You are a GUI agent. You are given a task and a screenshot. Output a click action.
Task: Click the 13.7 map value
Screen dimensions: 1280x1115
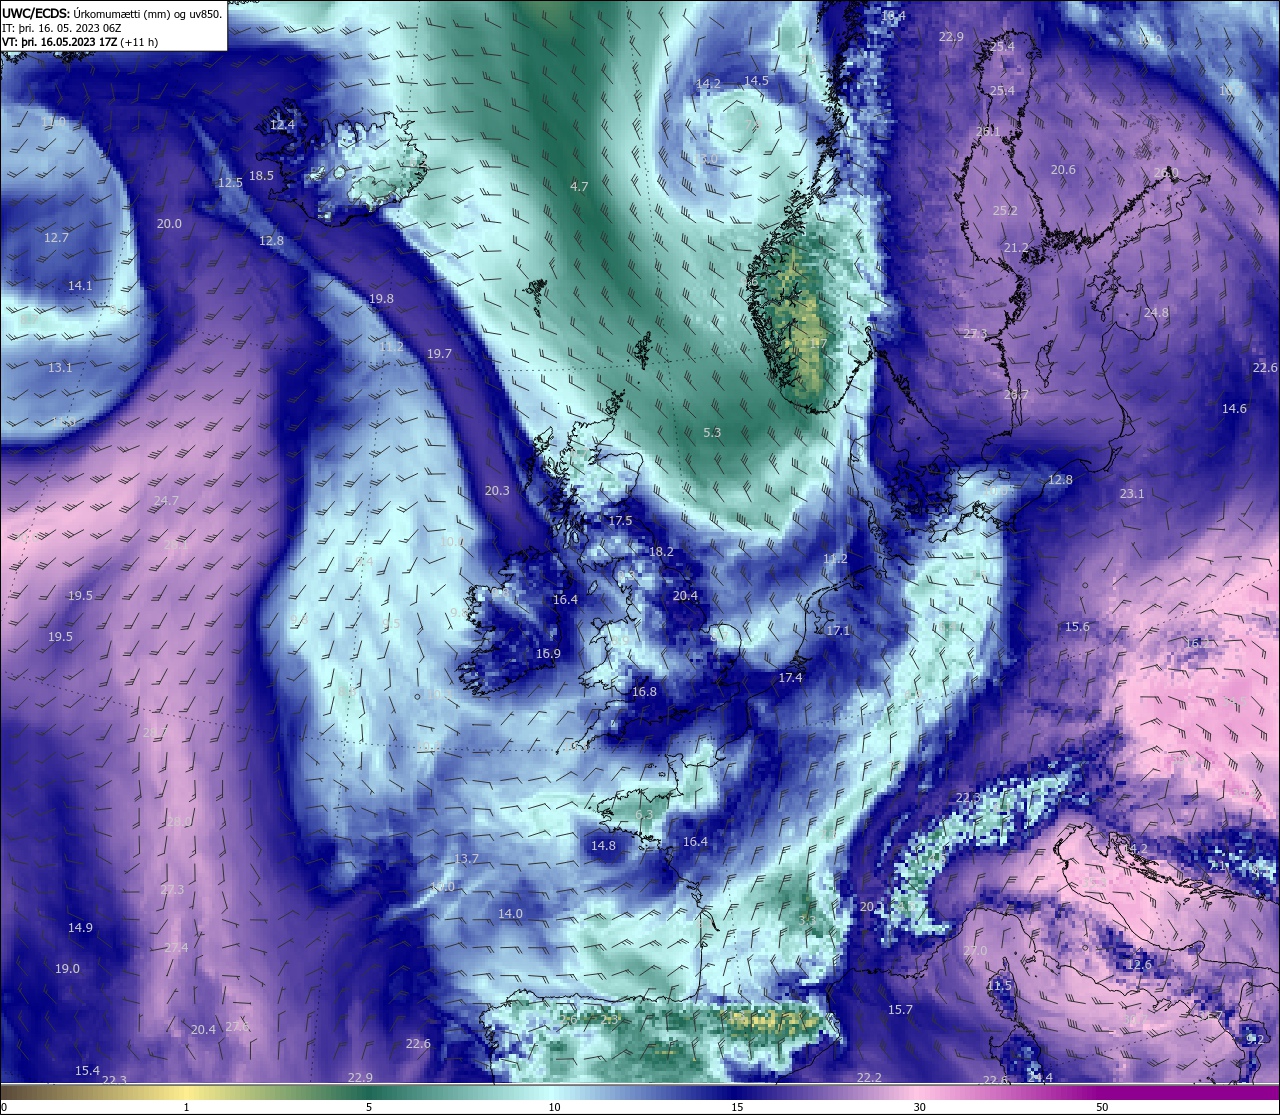tap(467, 859)
